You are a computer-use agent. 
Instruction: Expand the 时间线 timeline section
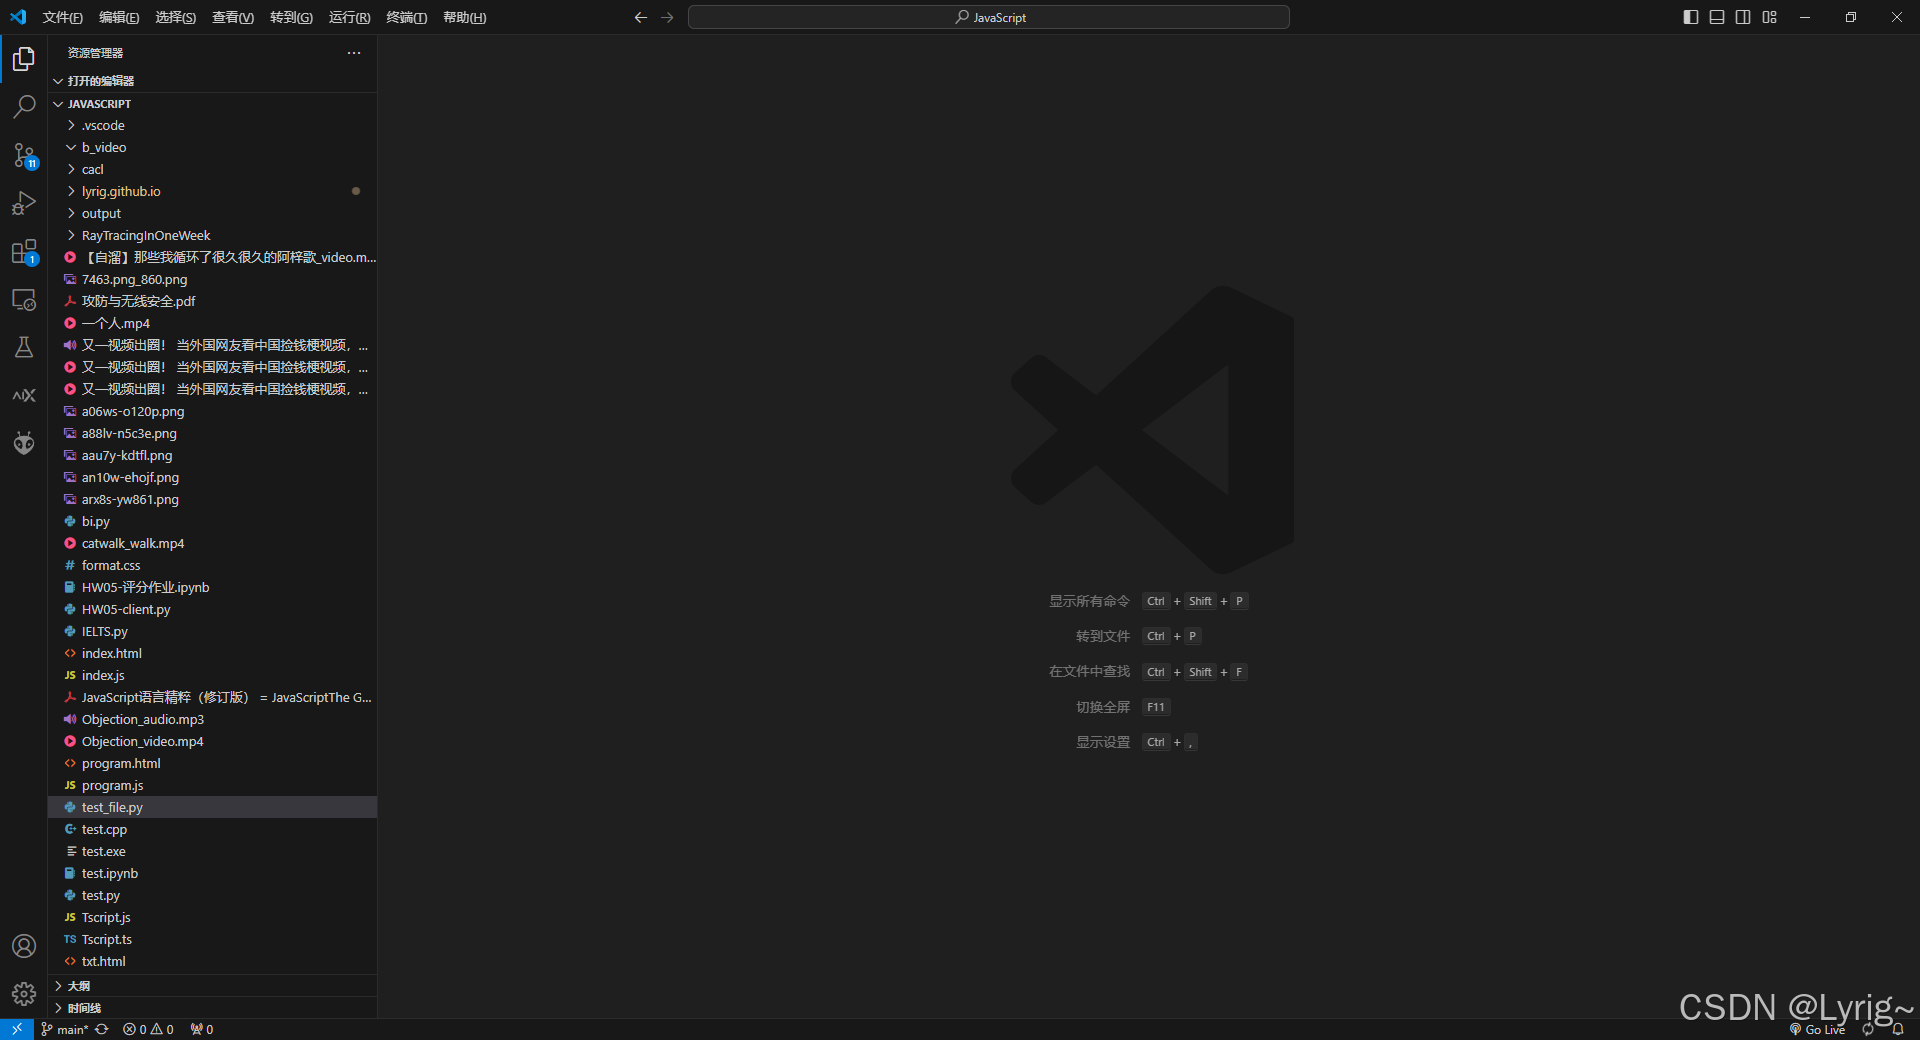212,1008
